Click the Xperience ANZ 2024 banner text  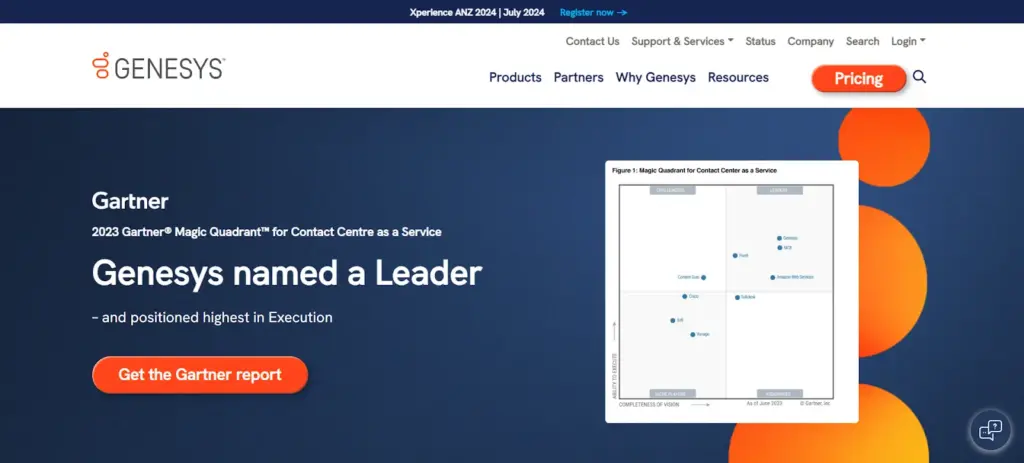click(477, 12)
